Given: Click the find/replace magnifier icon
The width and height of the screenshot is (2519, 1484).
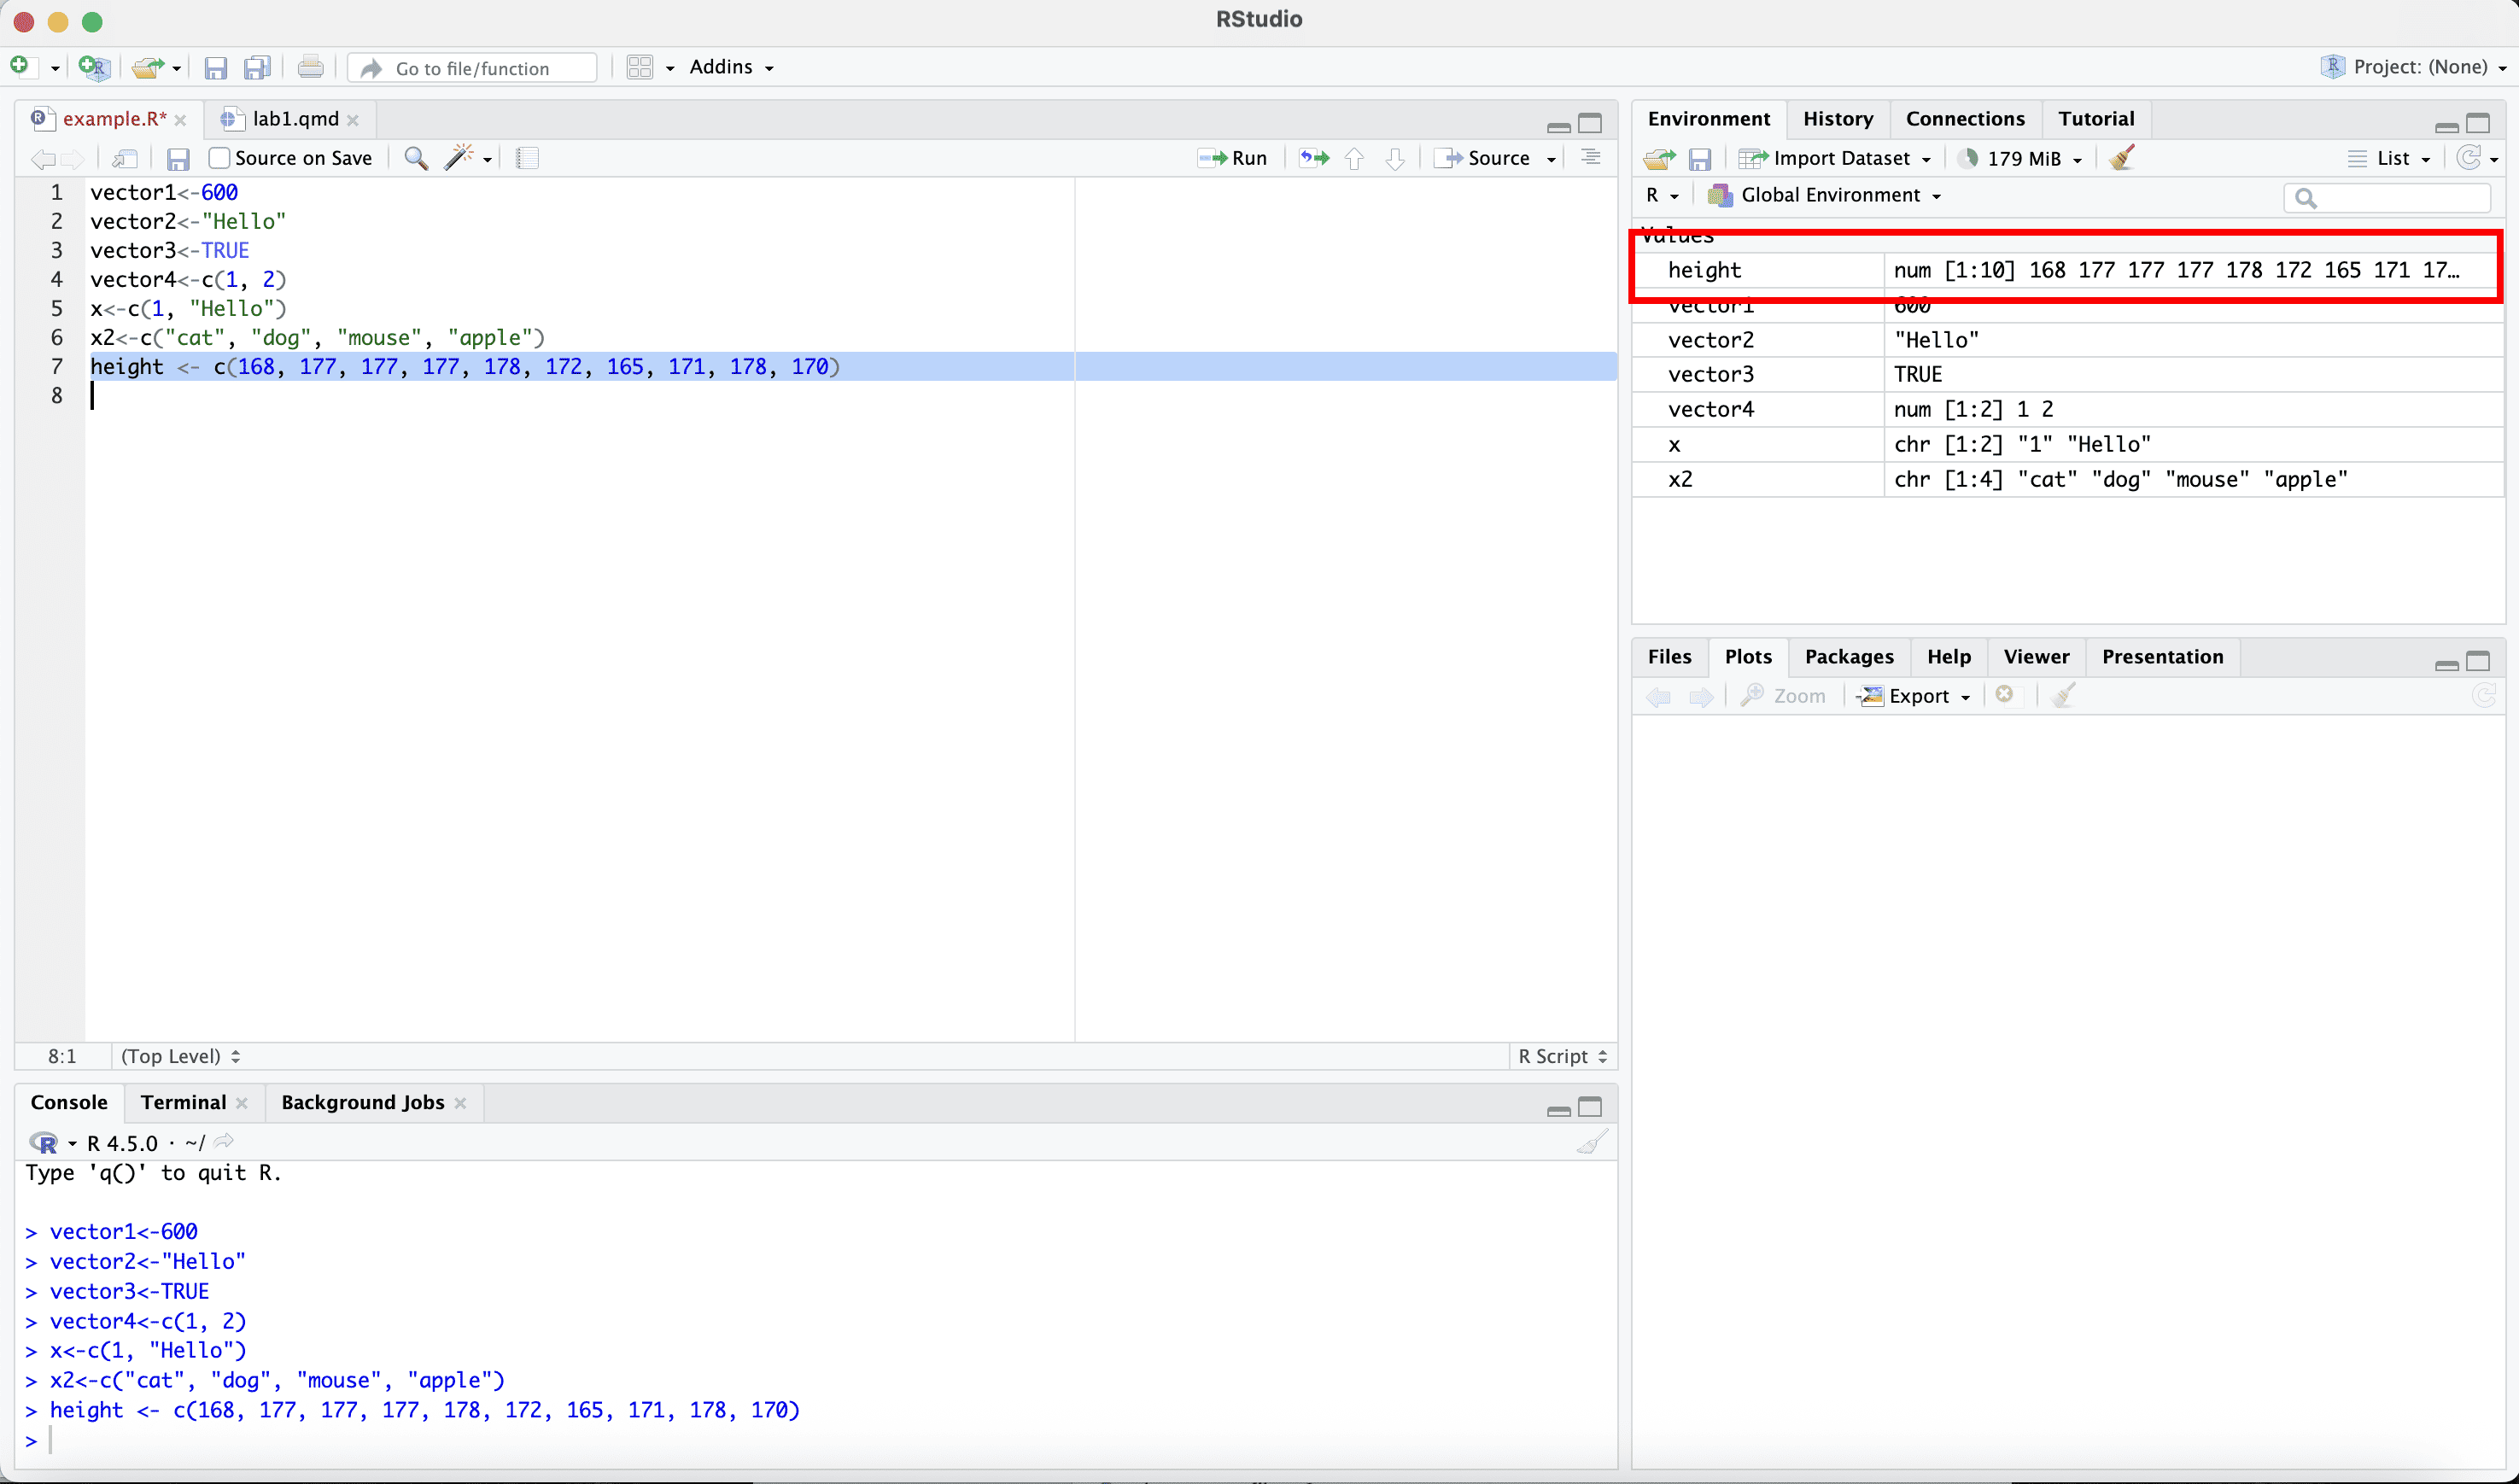Looking at the screenshot, I should (416, 158).
